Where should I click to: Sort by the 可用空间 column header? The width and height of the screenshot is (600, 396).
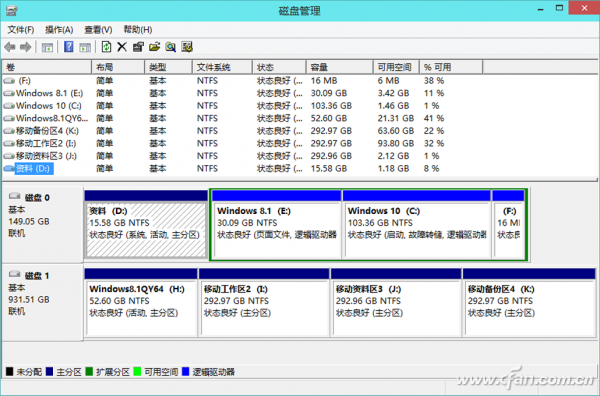(396, 67)
